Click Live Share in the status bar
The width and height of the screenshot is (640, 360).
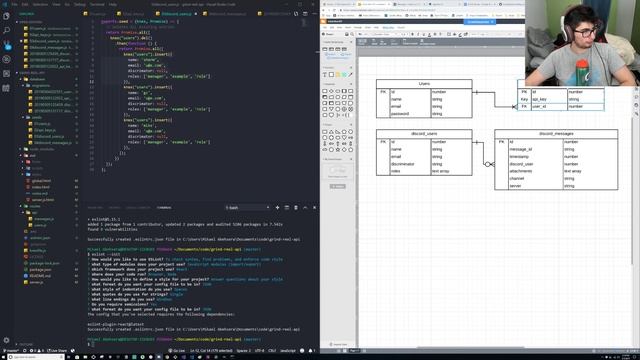pos(57,351)
